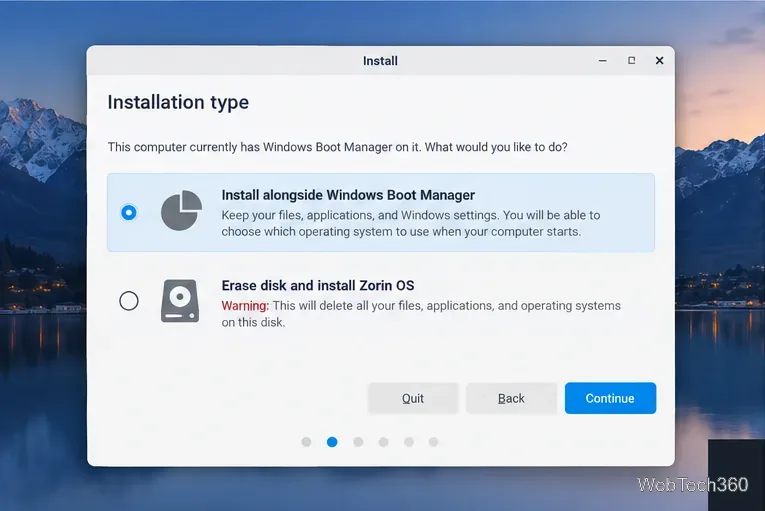Click "Install alongside Windows Boot Manager" heading
Image resolution: width=765 pixels, height=511 pixels.
348,195
